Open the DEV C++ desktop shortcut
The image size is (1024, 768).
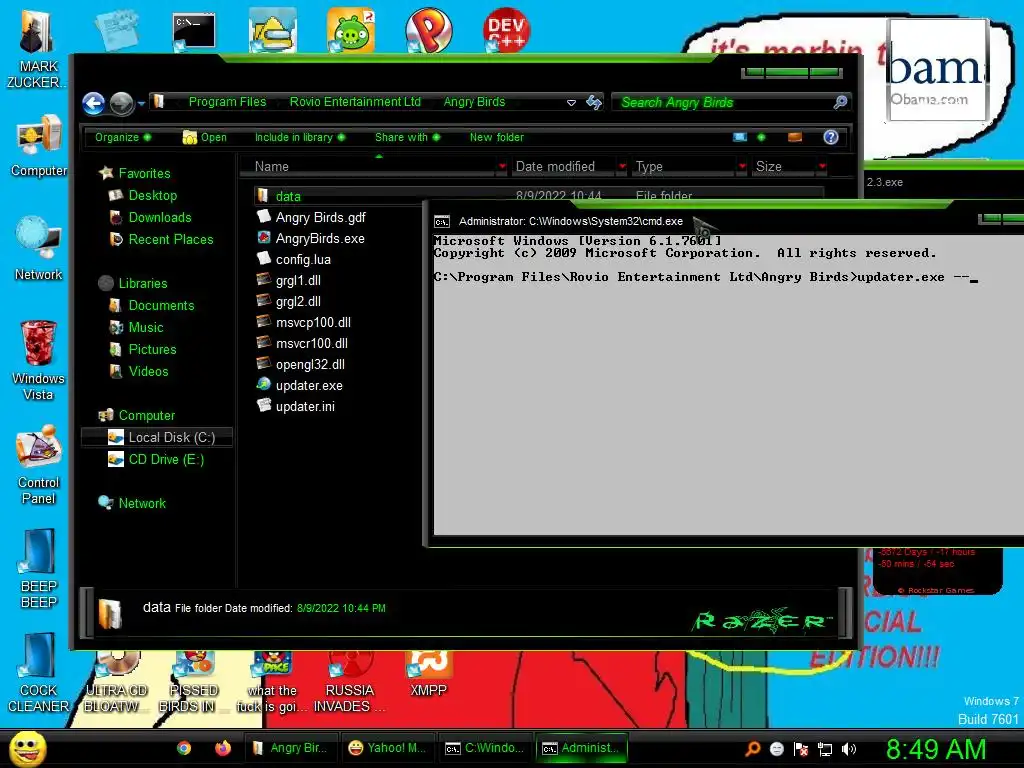pos(506,30)
